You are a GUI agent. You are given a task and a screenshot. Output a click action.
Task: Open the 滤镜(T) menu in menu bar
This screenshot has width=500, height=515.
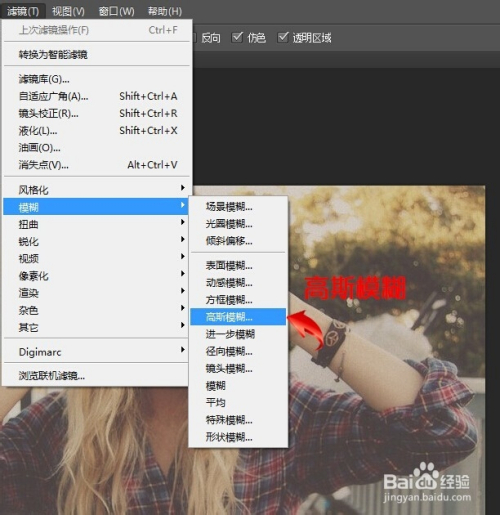pos(23,11)
